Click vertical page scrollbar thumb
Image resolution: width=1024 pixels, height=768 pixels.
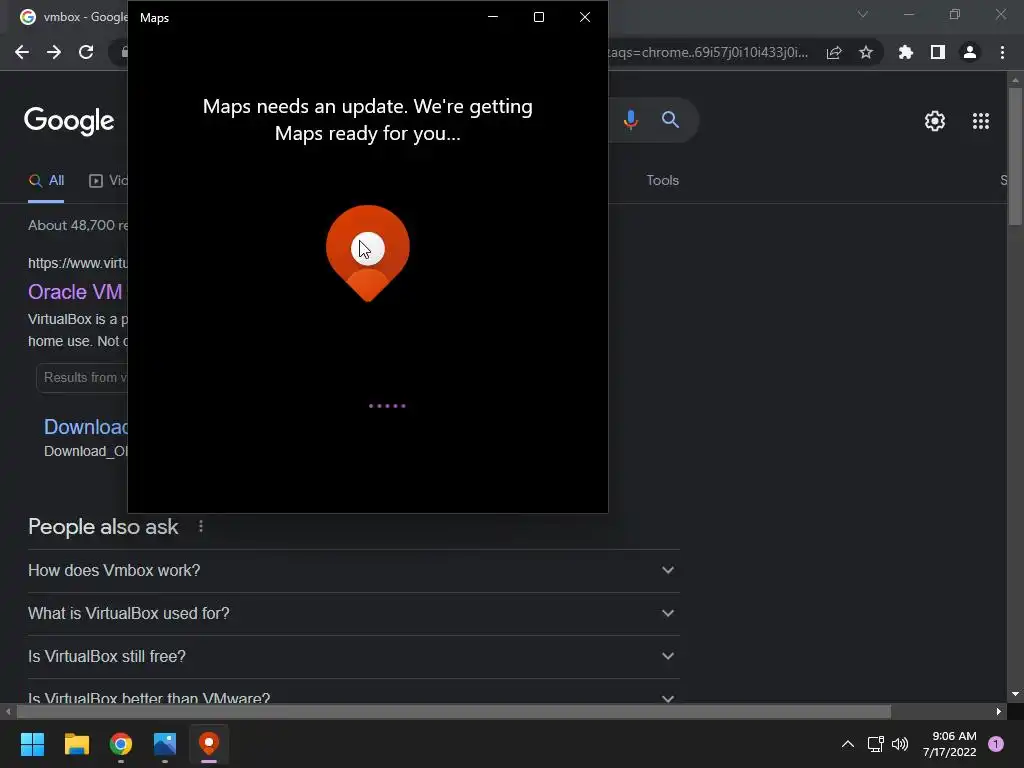point(1015,156)
